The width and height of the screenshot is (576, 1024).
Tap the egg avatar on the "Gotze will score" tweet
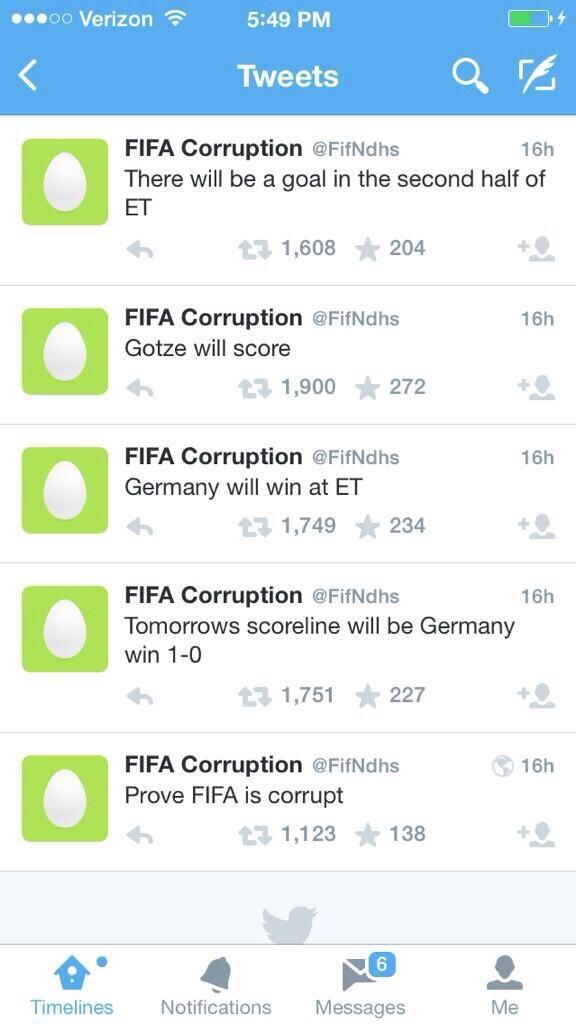coord(65,351)
